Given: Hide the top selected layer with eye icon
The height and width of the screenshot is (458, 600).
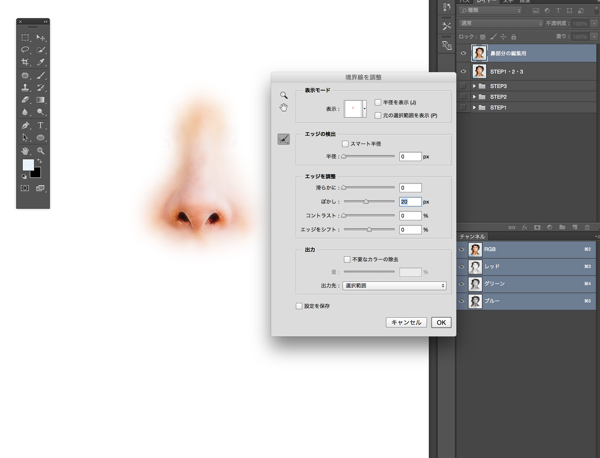Looking at the screenshot, I should pyautogui.click(x=463, y=53).
